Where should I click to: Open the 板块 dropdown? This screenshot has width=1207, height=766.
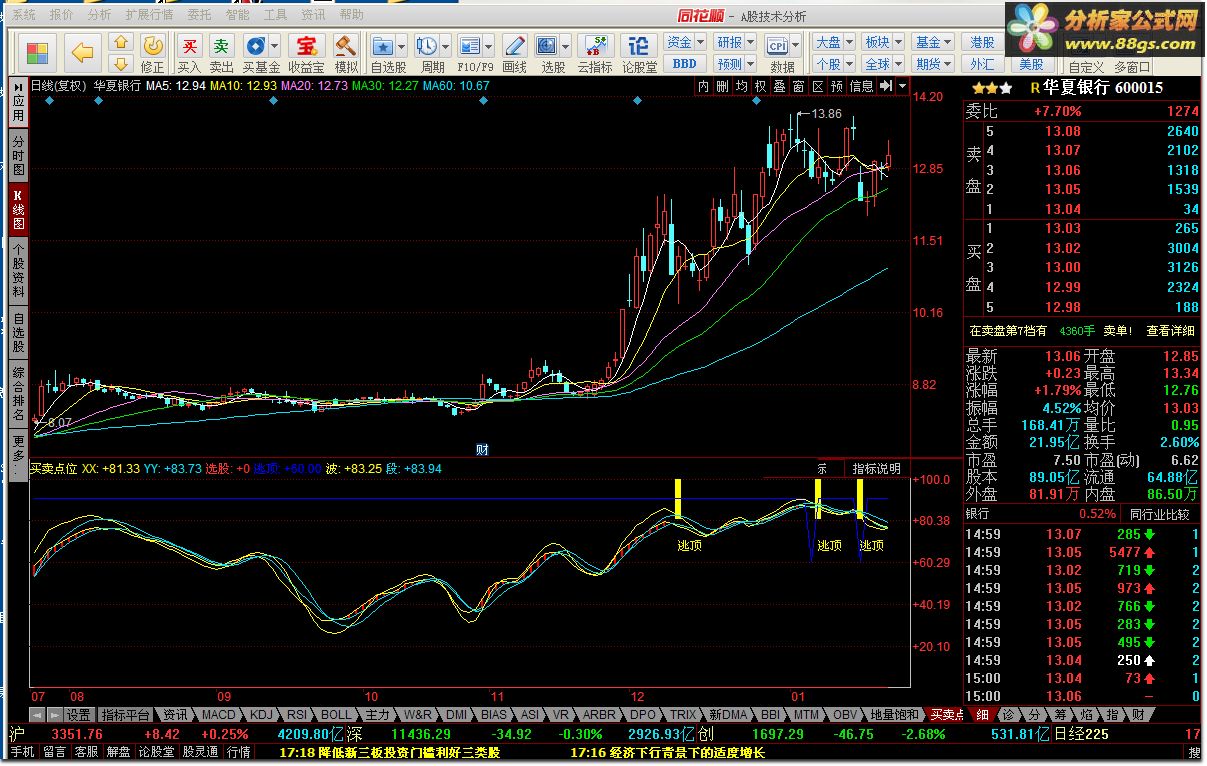[x=883, y=42]
